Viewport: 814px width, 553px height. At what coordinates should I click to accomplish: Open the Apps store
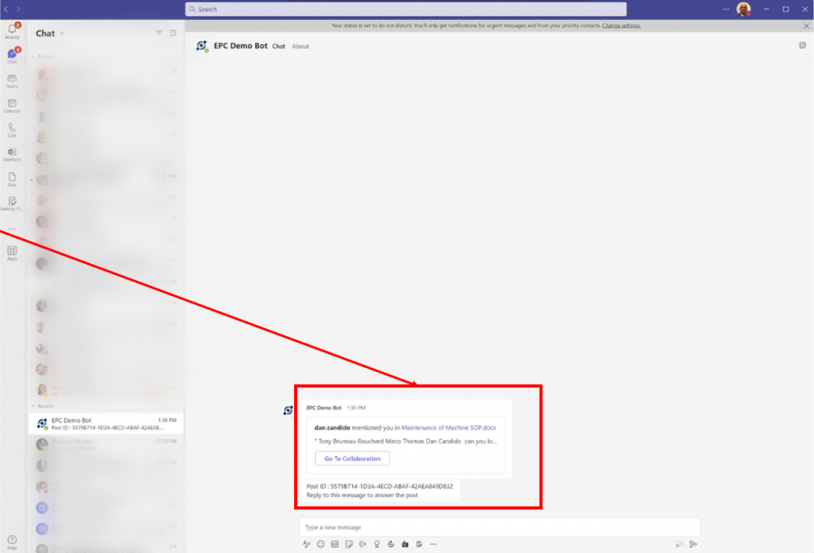click(x=12, y=253)
